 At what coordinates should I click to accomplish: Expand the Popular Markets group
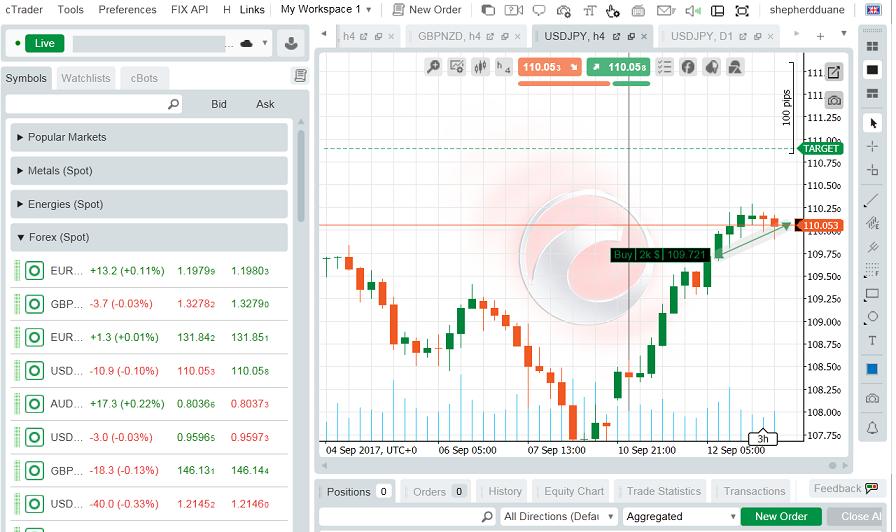pos(149,137)
